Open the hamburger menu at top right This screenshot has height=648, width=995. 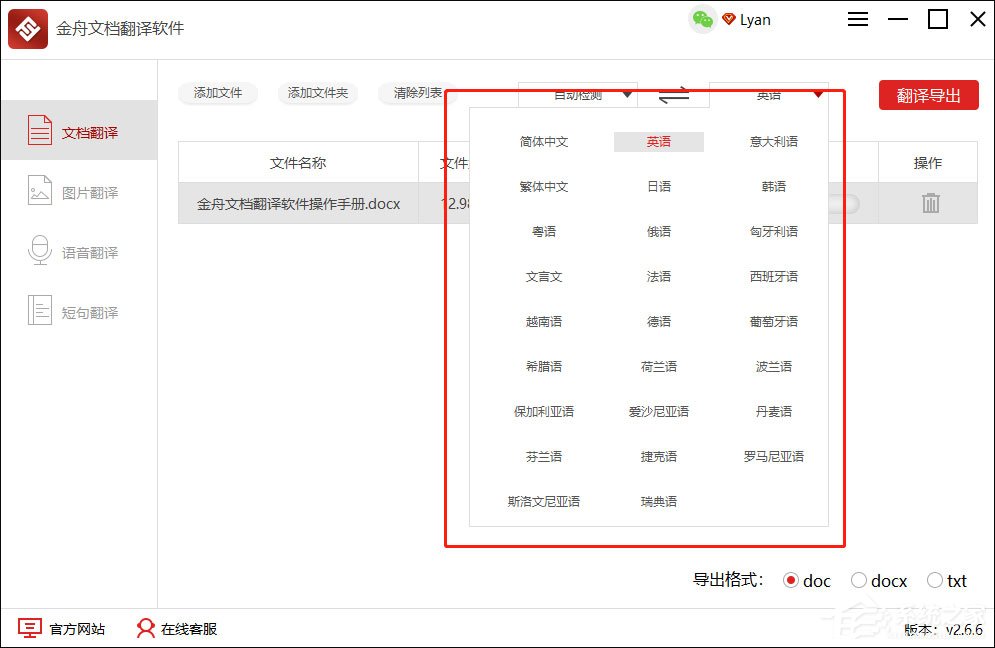pyautogui.click(x=857, y=19)
